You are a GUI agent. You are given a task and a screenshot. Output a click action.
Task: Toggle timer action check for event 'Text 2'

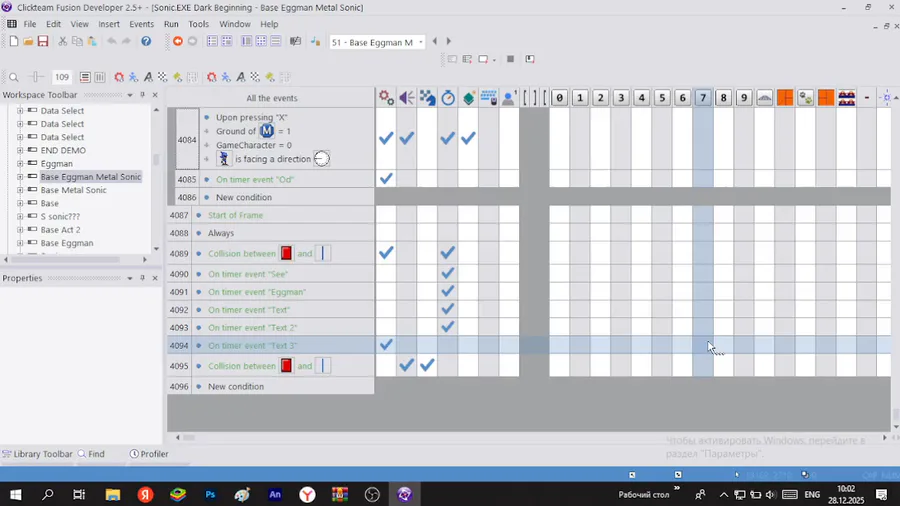[448, 327]
